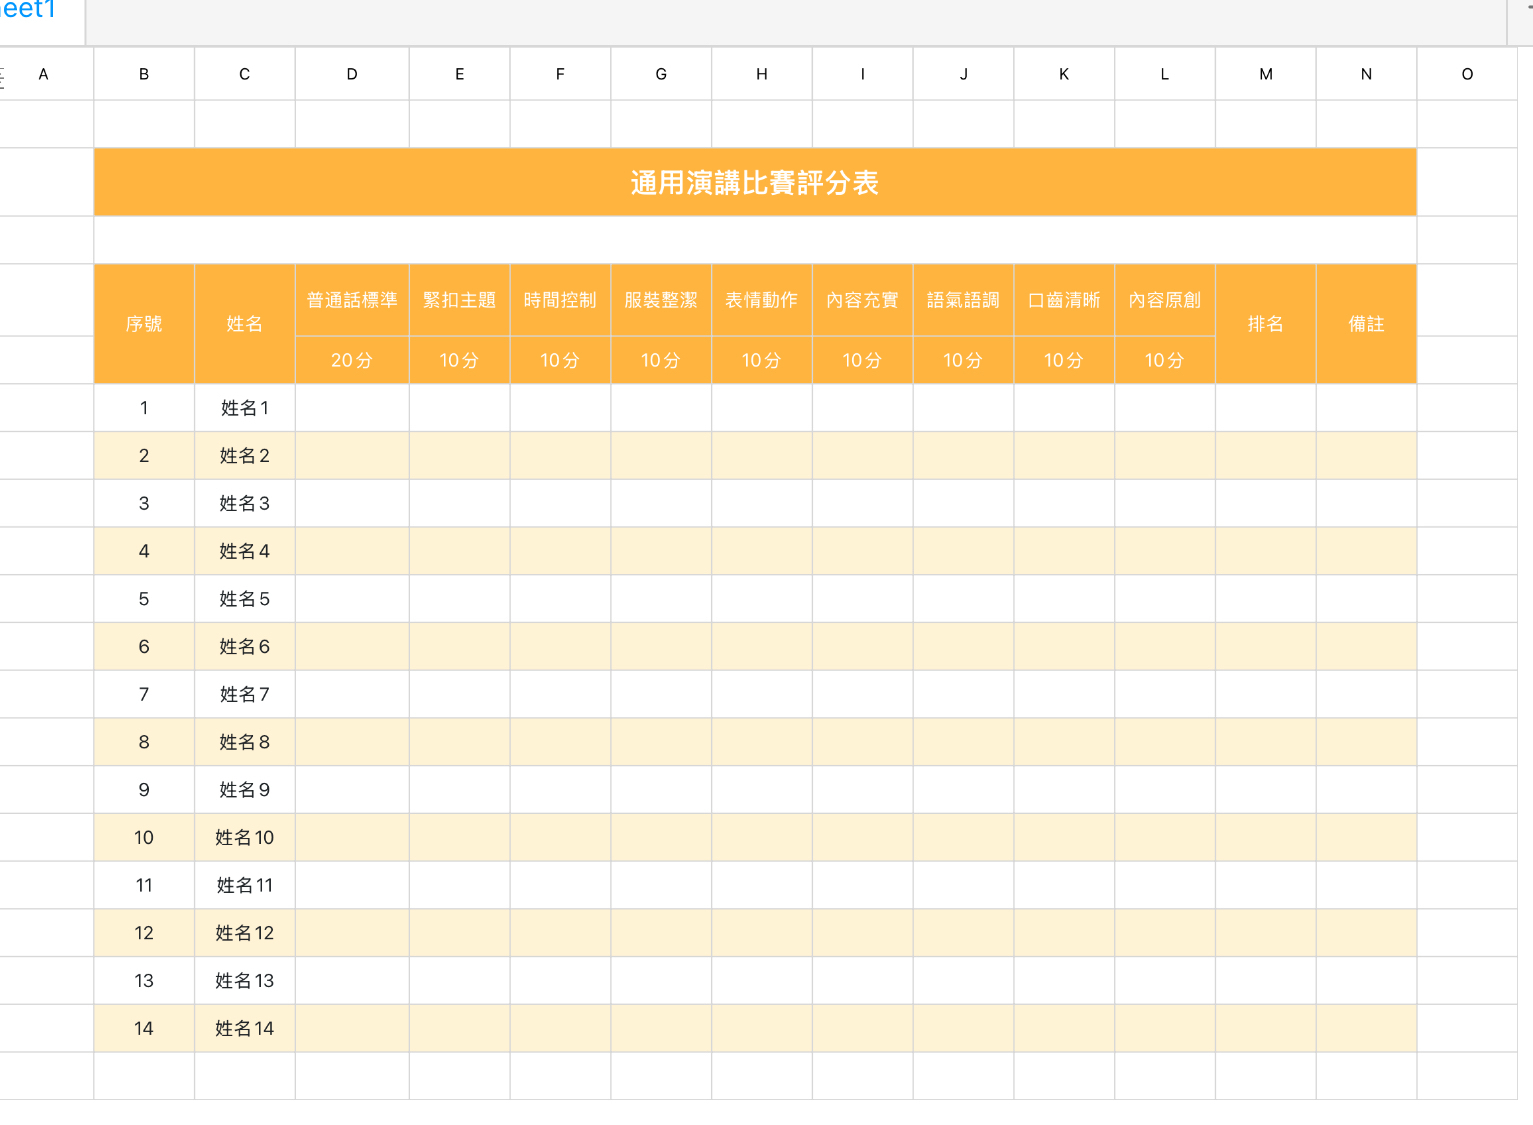Click the 服裝整潔 header cell
Viewport: 1533px width, 1125px height.
(661, 300)
